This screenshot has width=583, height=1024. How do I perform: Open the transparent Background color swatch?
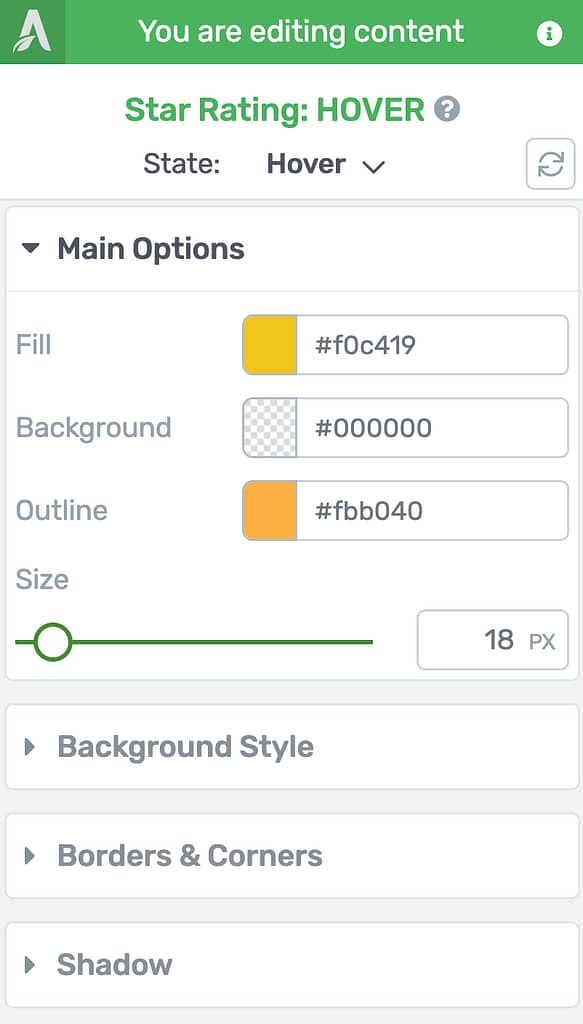[270, 428]
